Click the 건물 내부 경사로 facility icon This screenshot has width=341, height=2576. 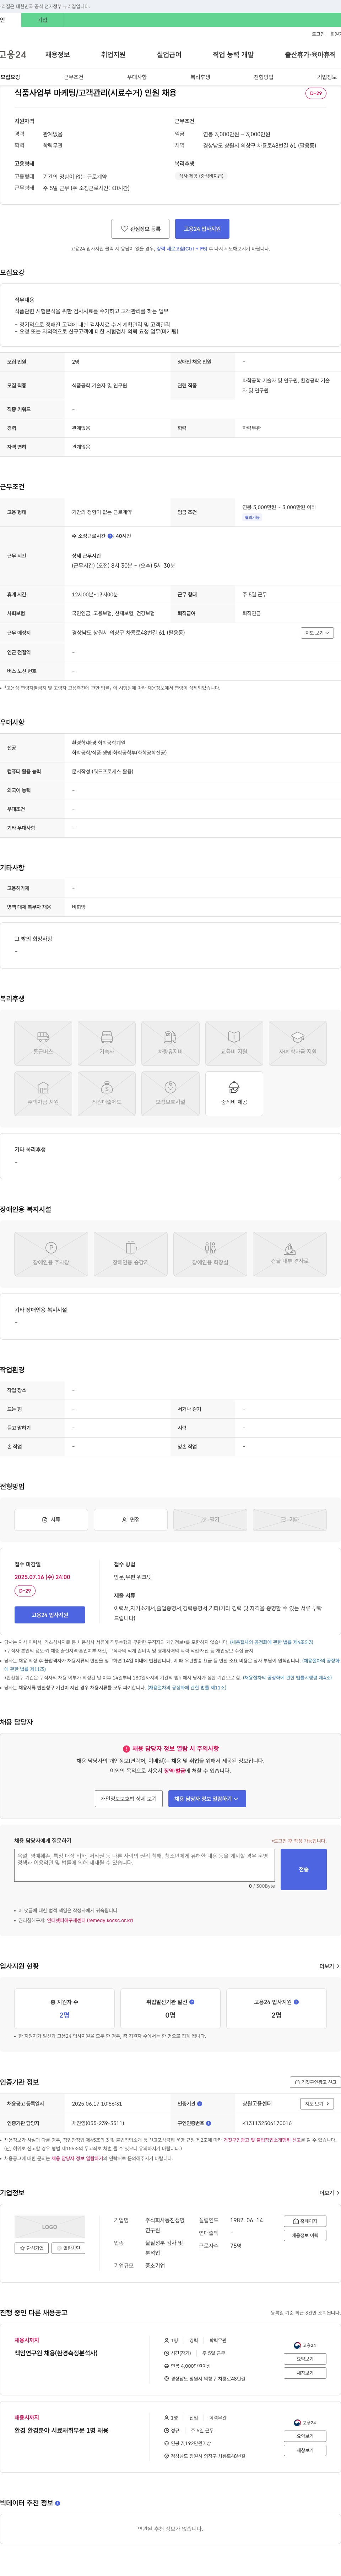tap(290, 1254)
